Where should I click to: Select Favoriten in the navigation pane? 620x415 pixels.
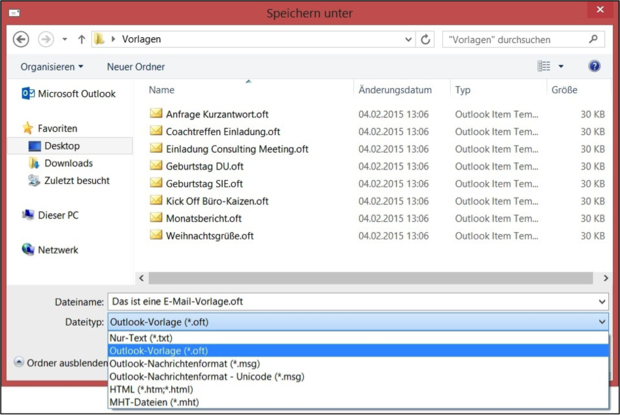(x=50, y=128)
